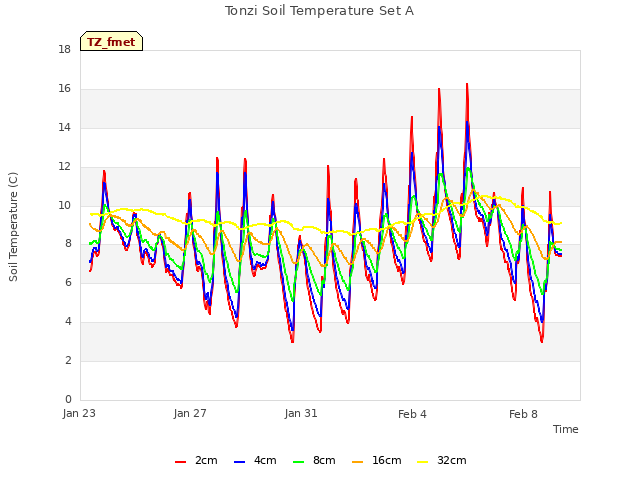Image resolution: width=640 pixels, height=480 pixels.
Task: Click the 0 y-axis tick label
Action: click(x=68, y=400)
